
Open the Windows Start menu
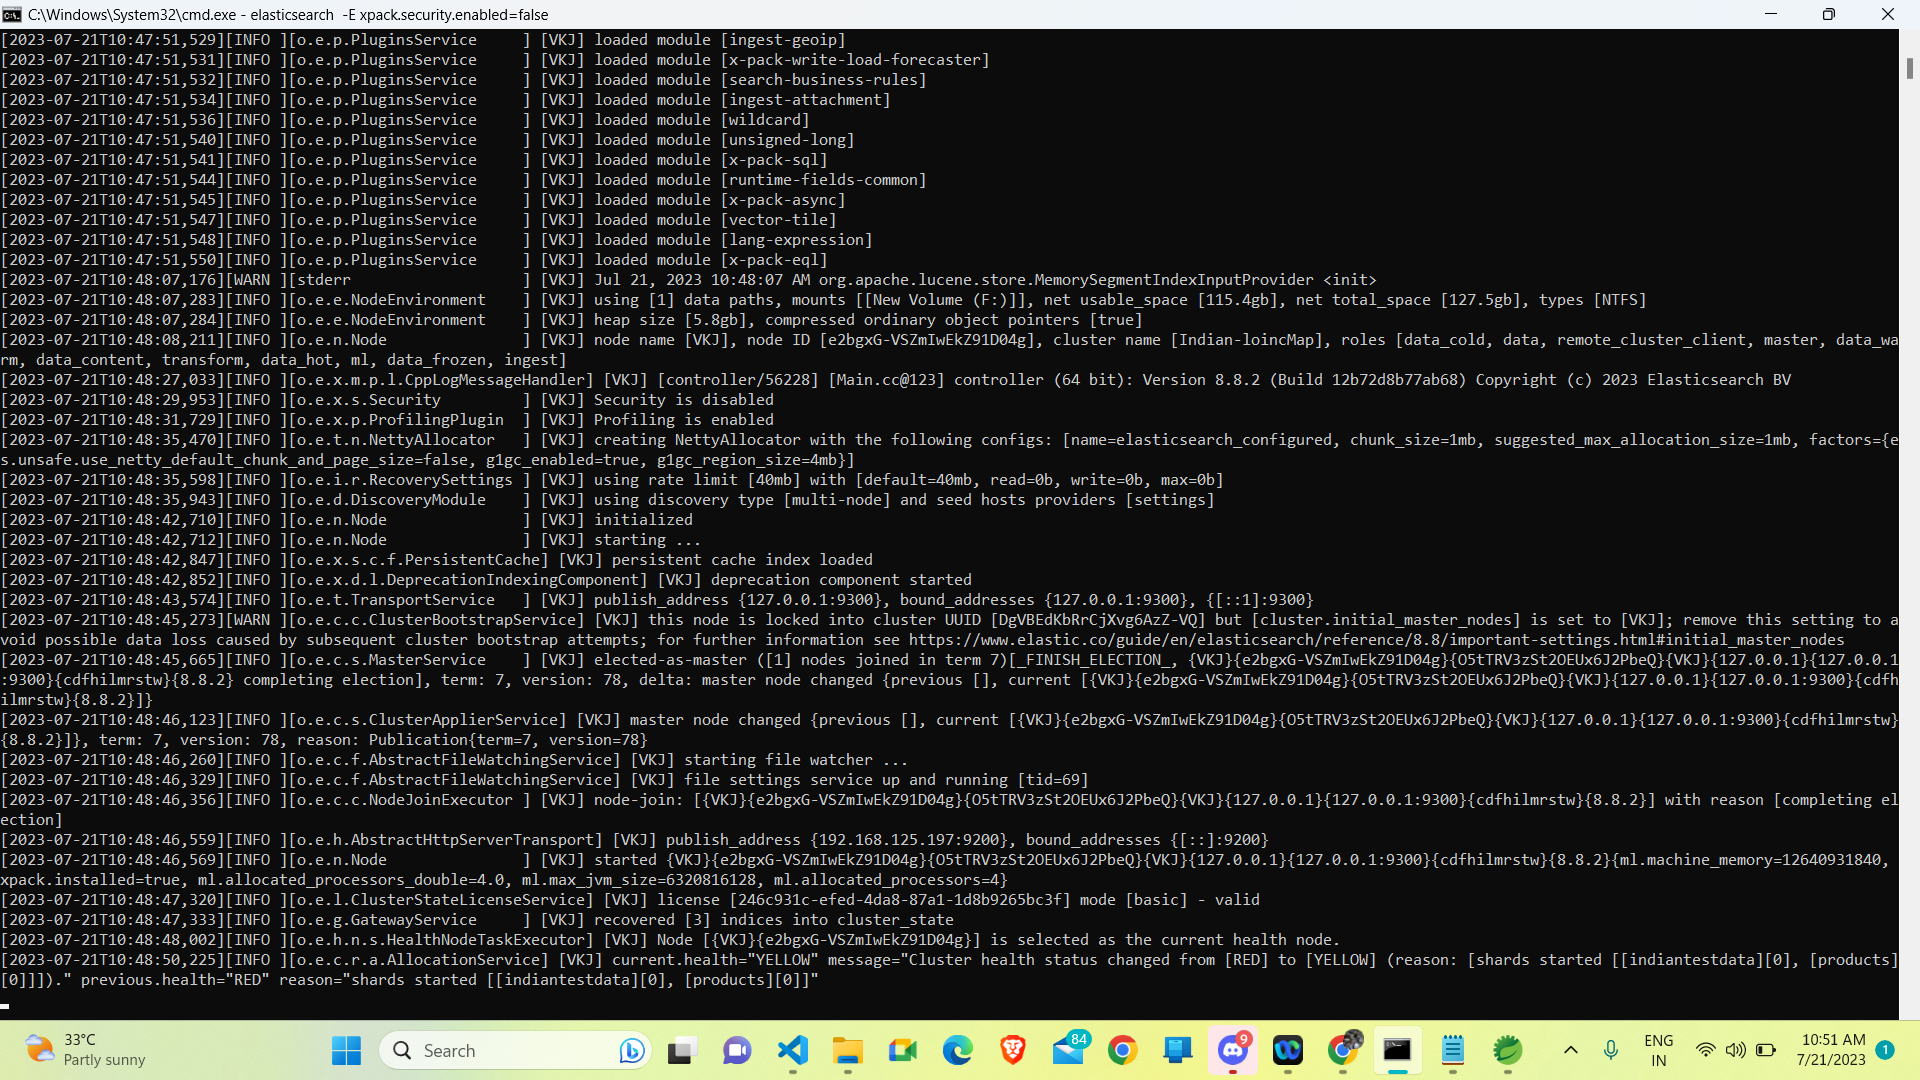click(346, 1050)
